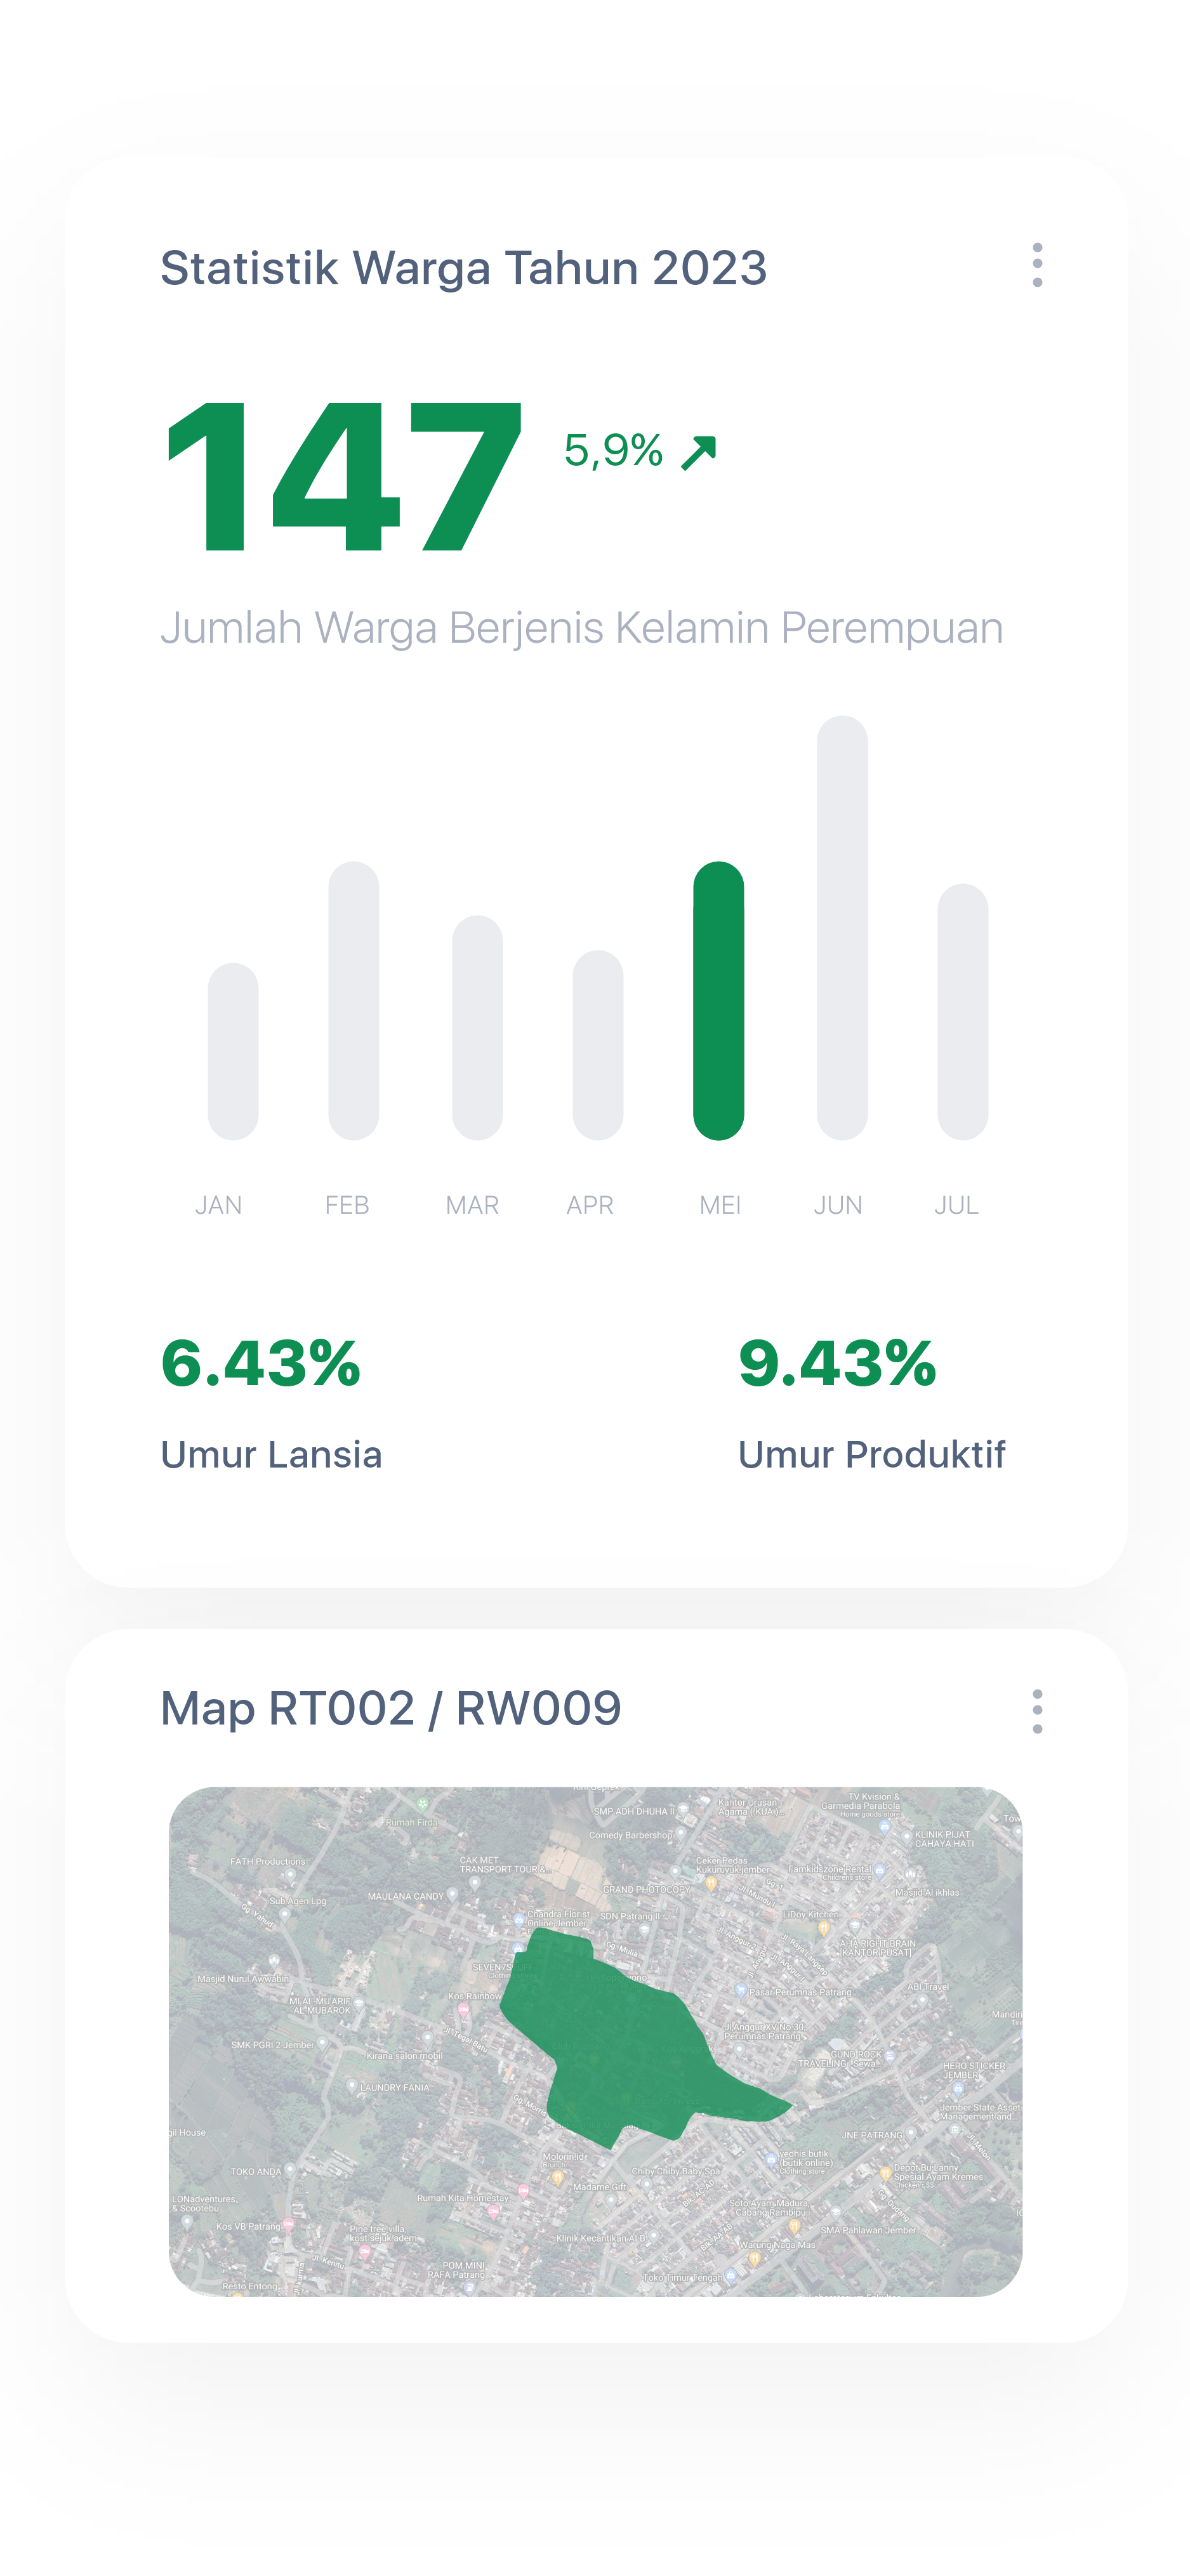Image resolution: width=1190 pixels, height=2576 pixels.
Task: Tap the Pasar Perumnas Patrang map marker
Action: (x=741, y=1990)
